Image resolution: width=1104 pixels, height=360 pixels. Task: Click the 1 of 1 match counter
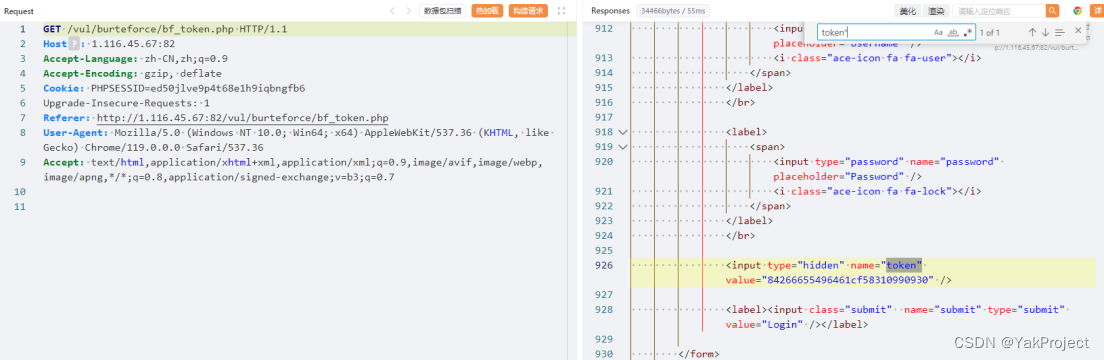989,32
